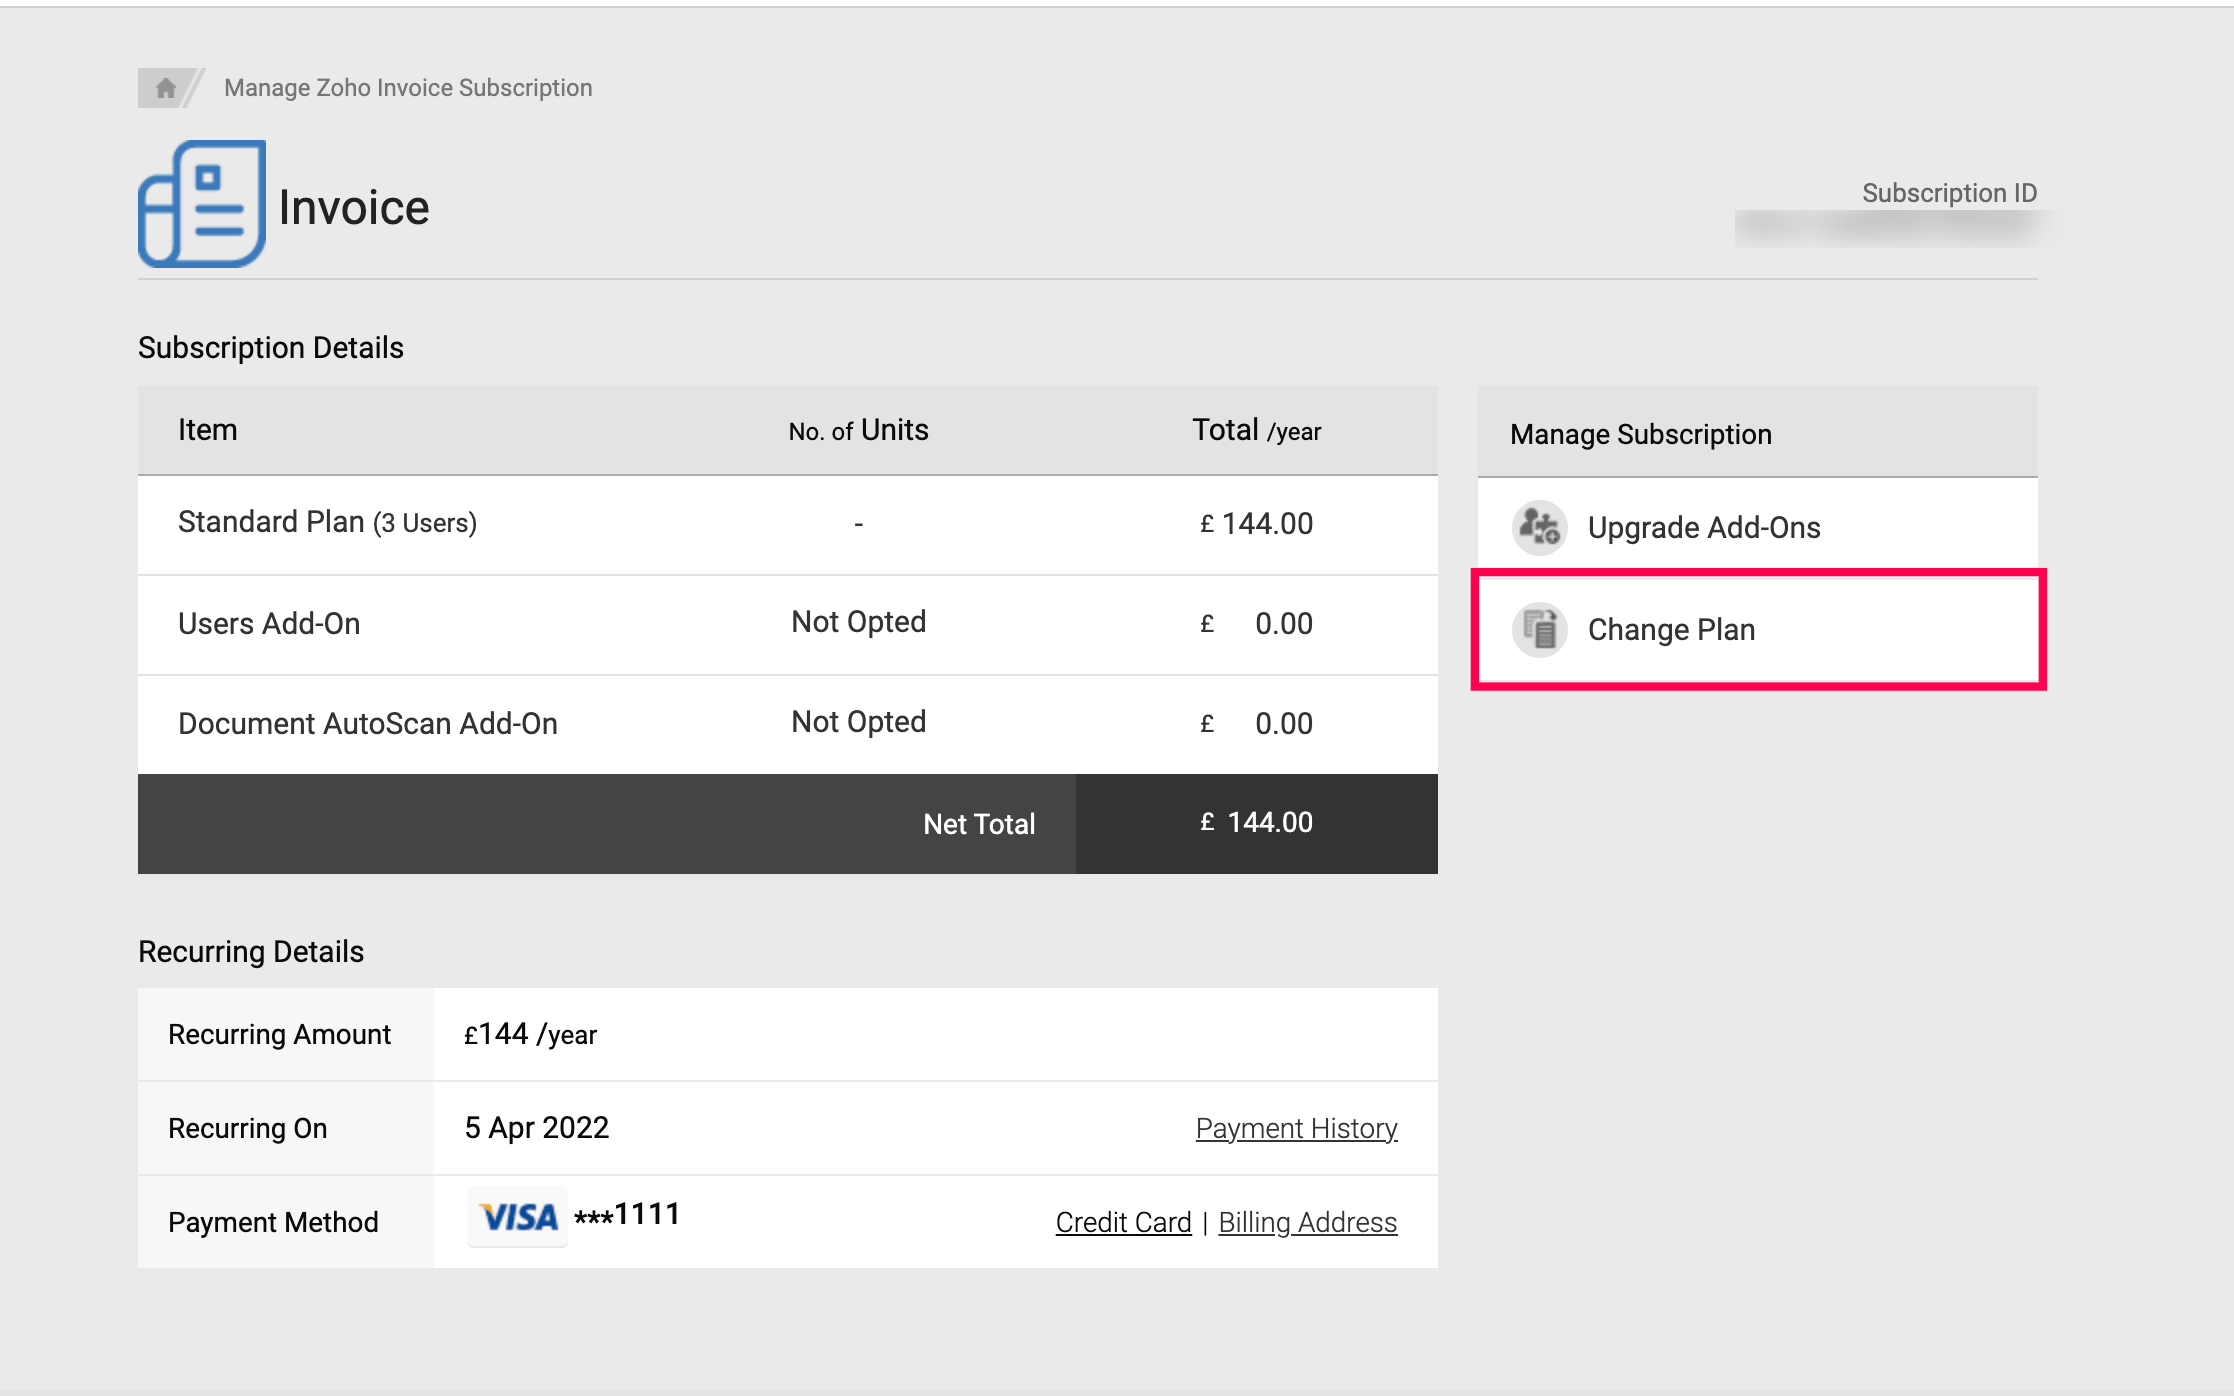Click the Change Plan icon

coord(1540,630)
